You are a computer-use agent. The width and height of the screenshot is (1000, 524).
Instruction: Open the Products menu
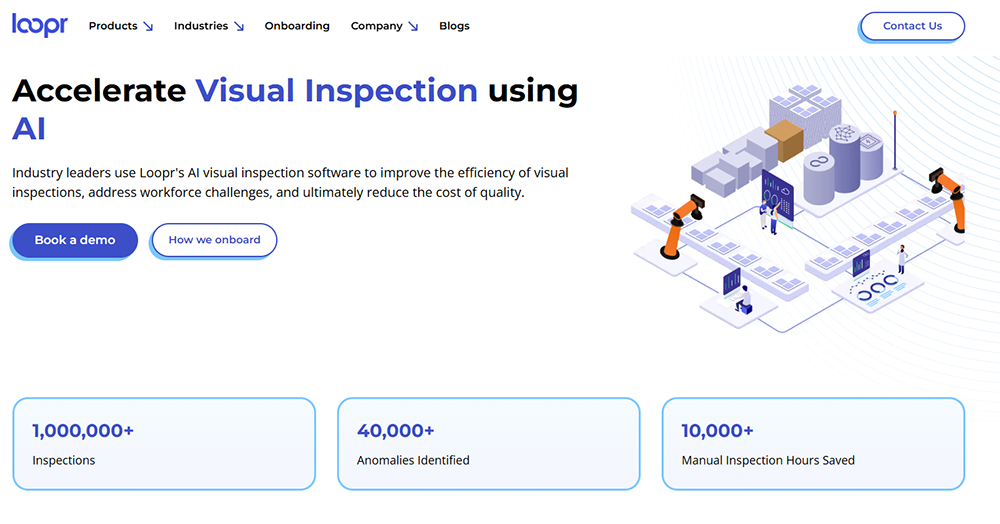click(113, 26)
